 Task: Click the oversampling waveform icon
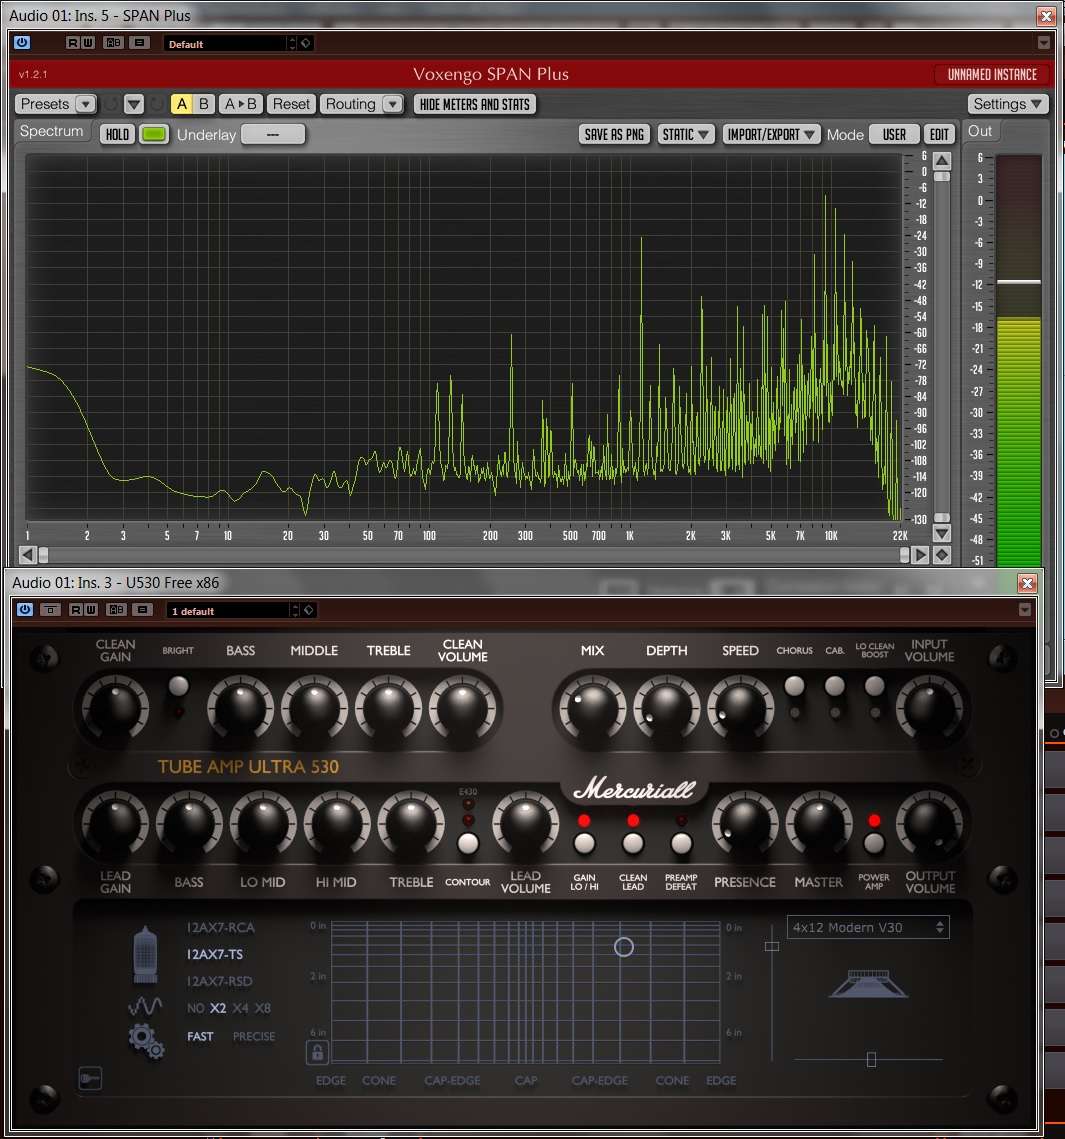(x=145, y=1007)
